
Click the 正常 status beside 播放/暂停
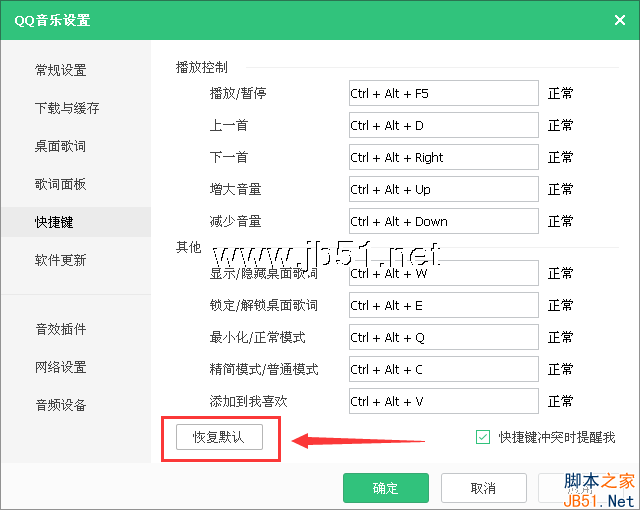coord(560,93)
